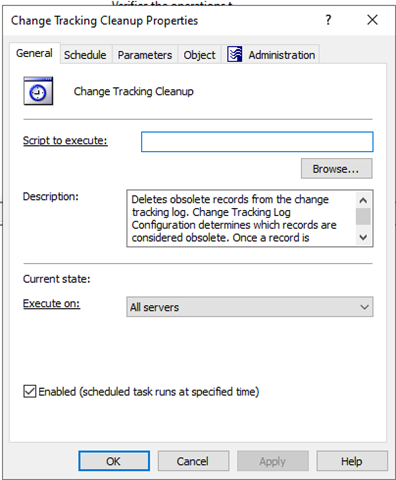Switch to the Schedule tab
Screen dimensions: 396x480
point(85,55)
